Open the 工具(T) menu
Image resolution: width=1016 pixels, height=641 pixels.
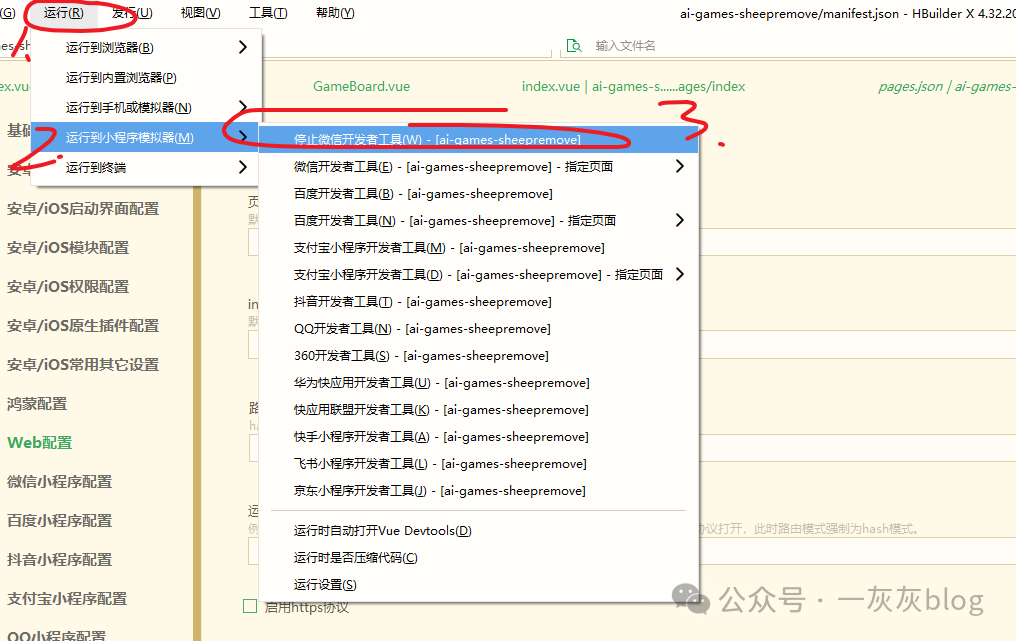coord(266,13)
